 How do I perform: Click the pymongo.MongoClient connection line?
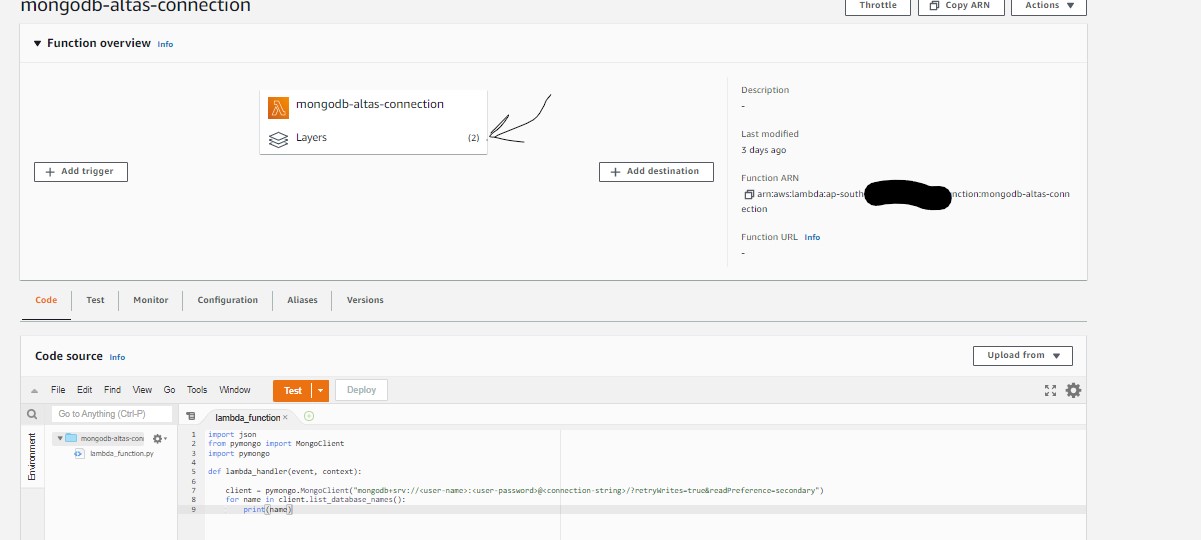coord(524,490)
